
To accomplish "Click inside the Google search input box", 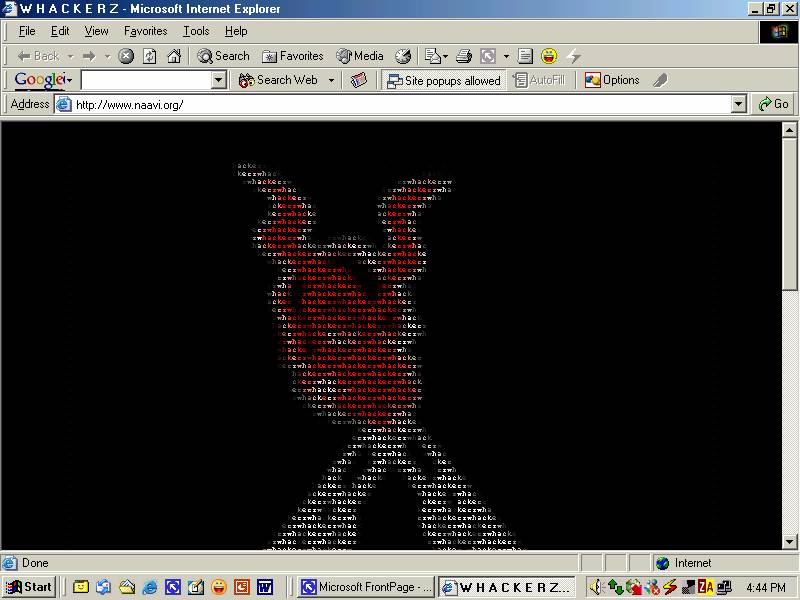I will point(146,80).
